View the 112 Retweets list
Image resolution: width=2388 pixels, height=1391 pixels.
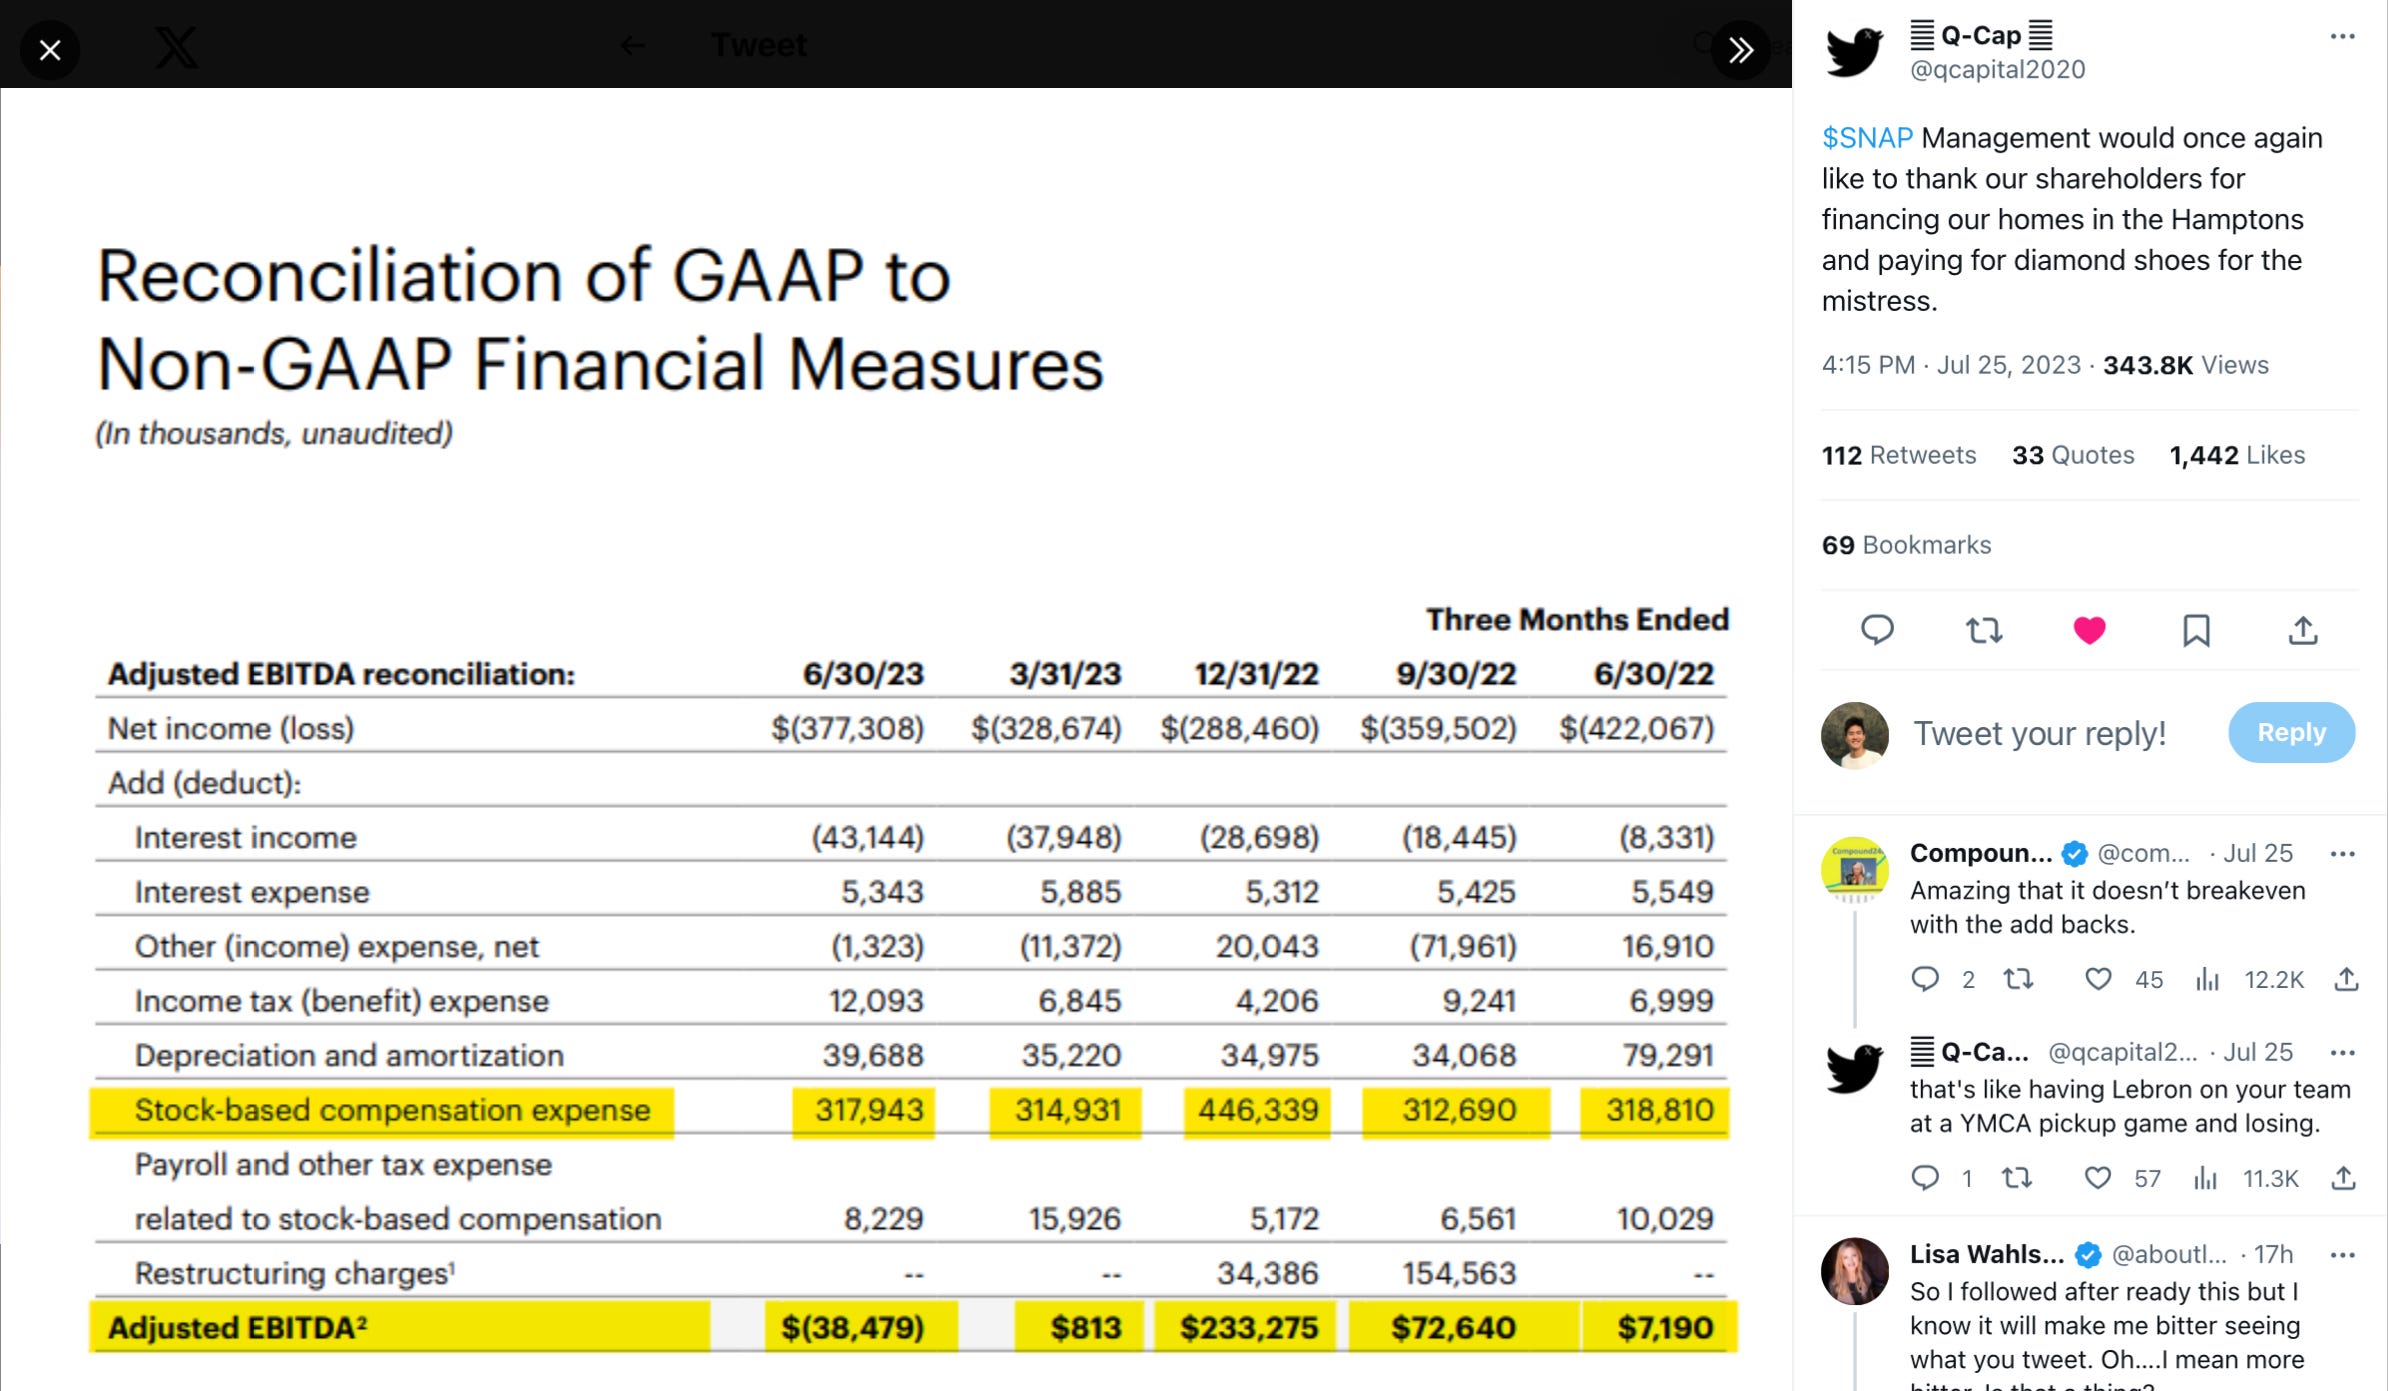[x=1898, y=455]
